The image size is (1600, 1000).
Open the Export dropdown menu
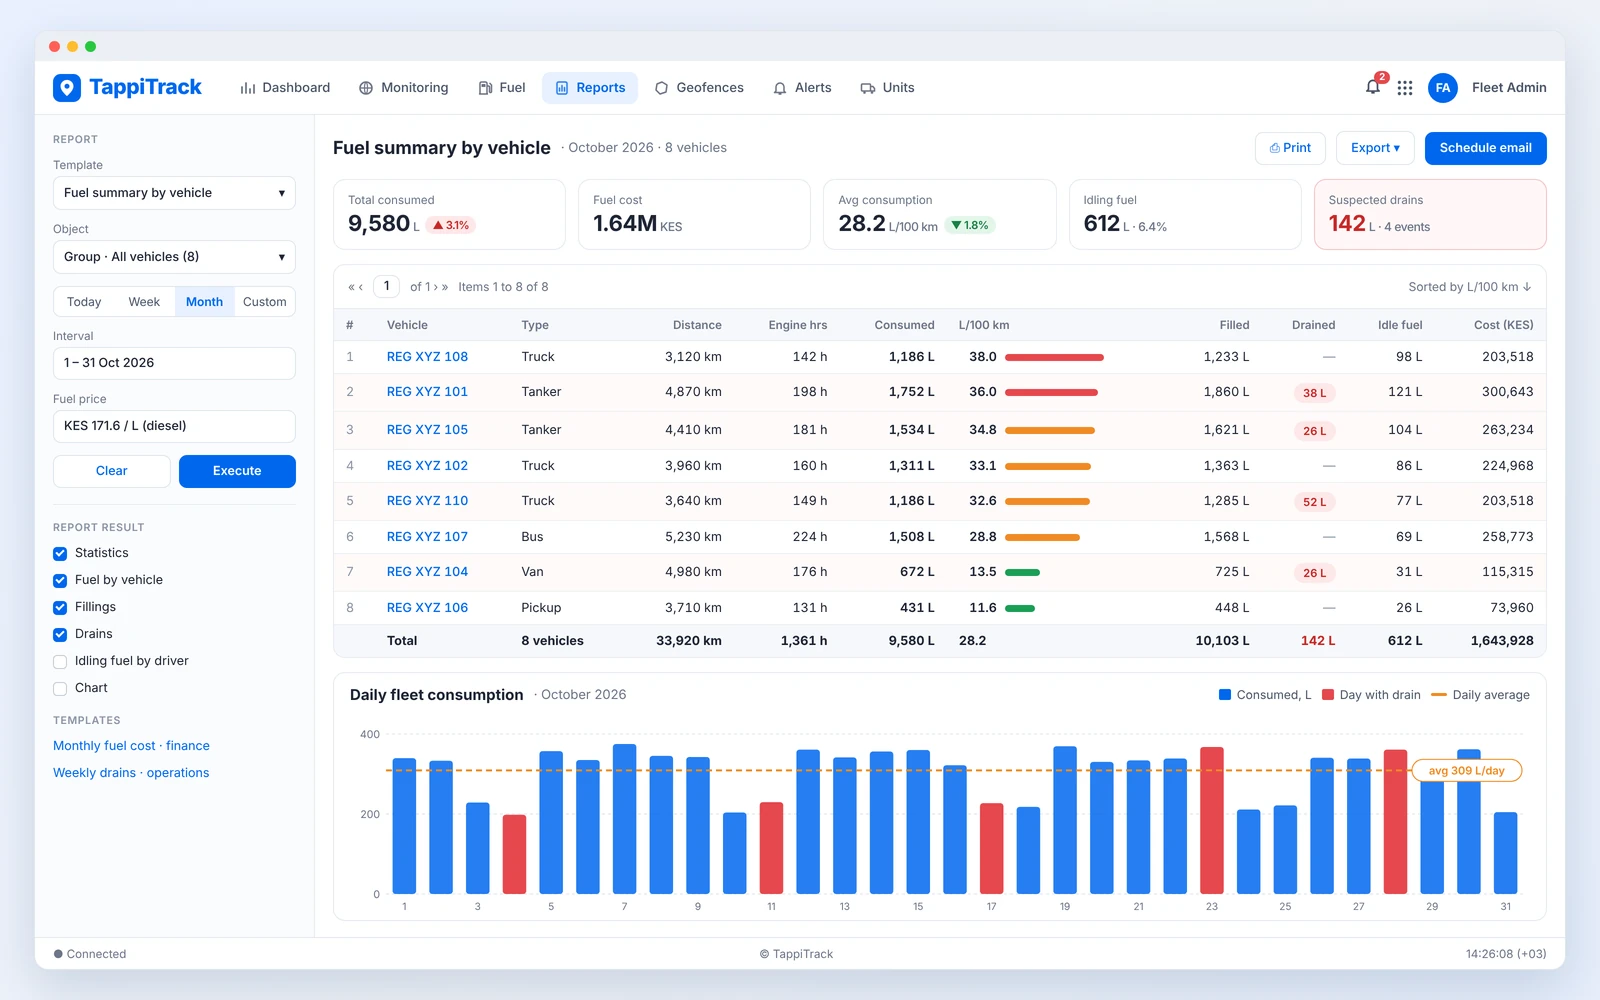[x=1375, y=148]
